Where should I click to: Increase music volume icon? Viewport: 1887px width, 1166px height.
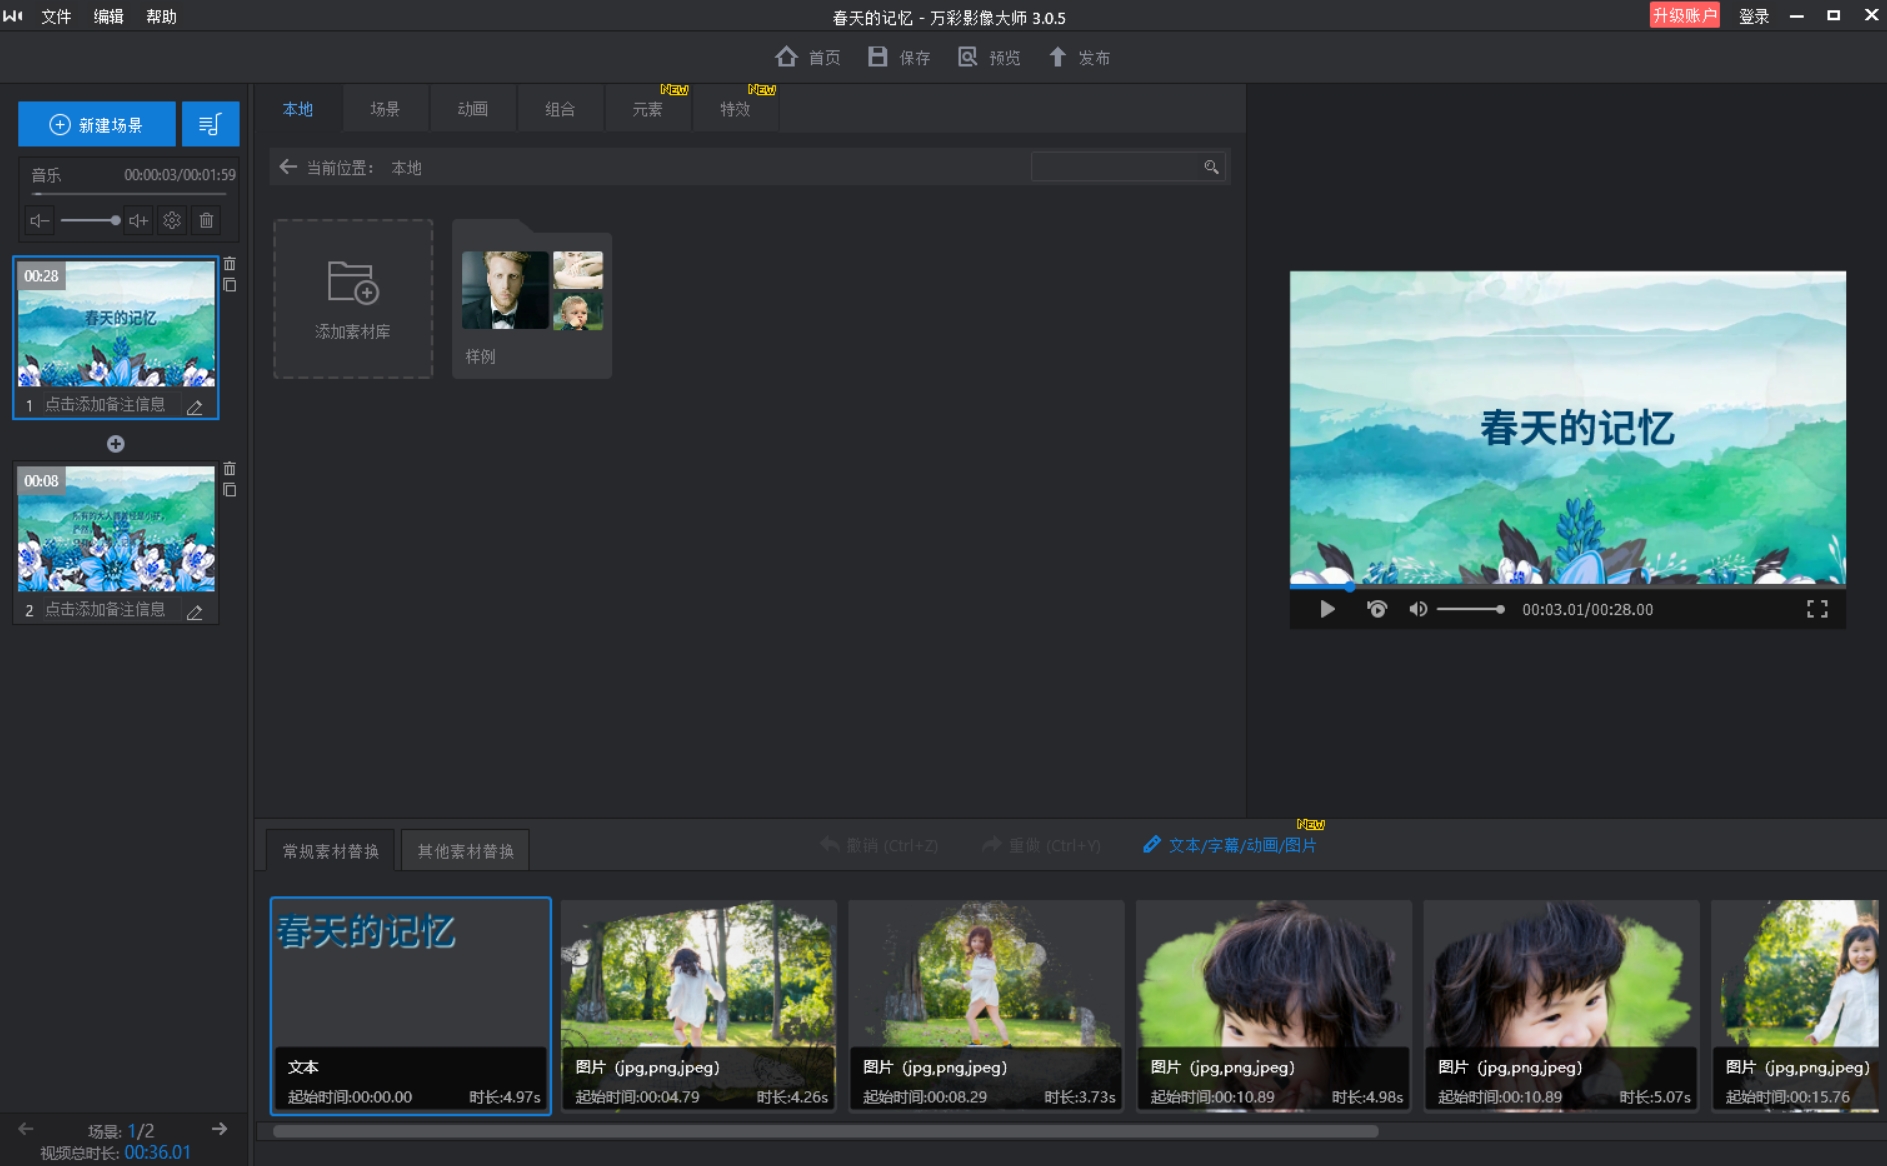click(139, 221)
